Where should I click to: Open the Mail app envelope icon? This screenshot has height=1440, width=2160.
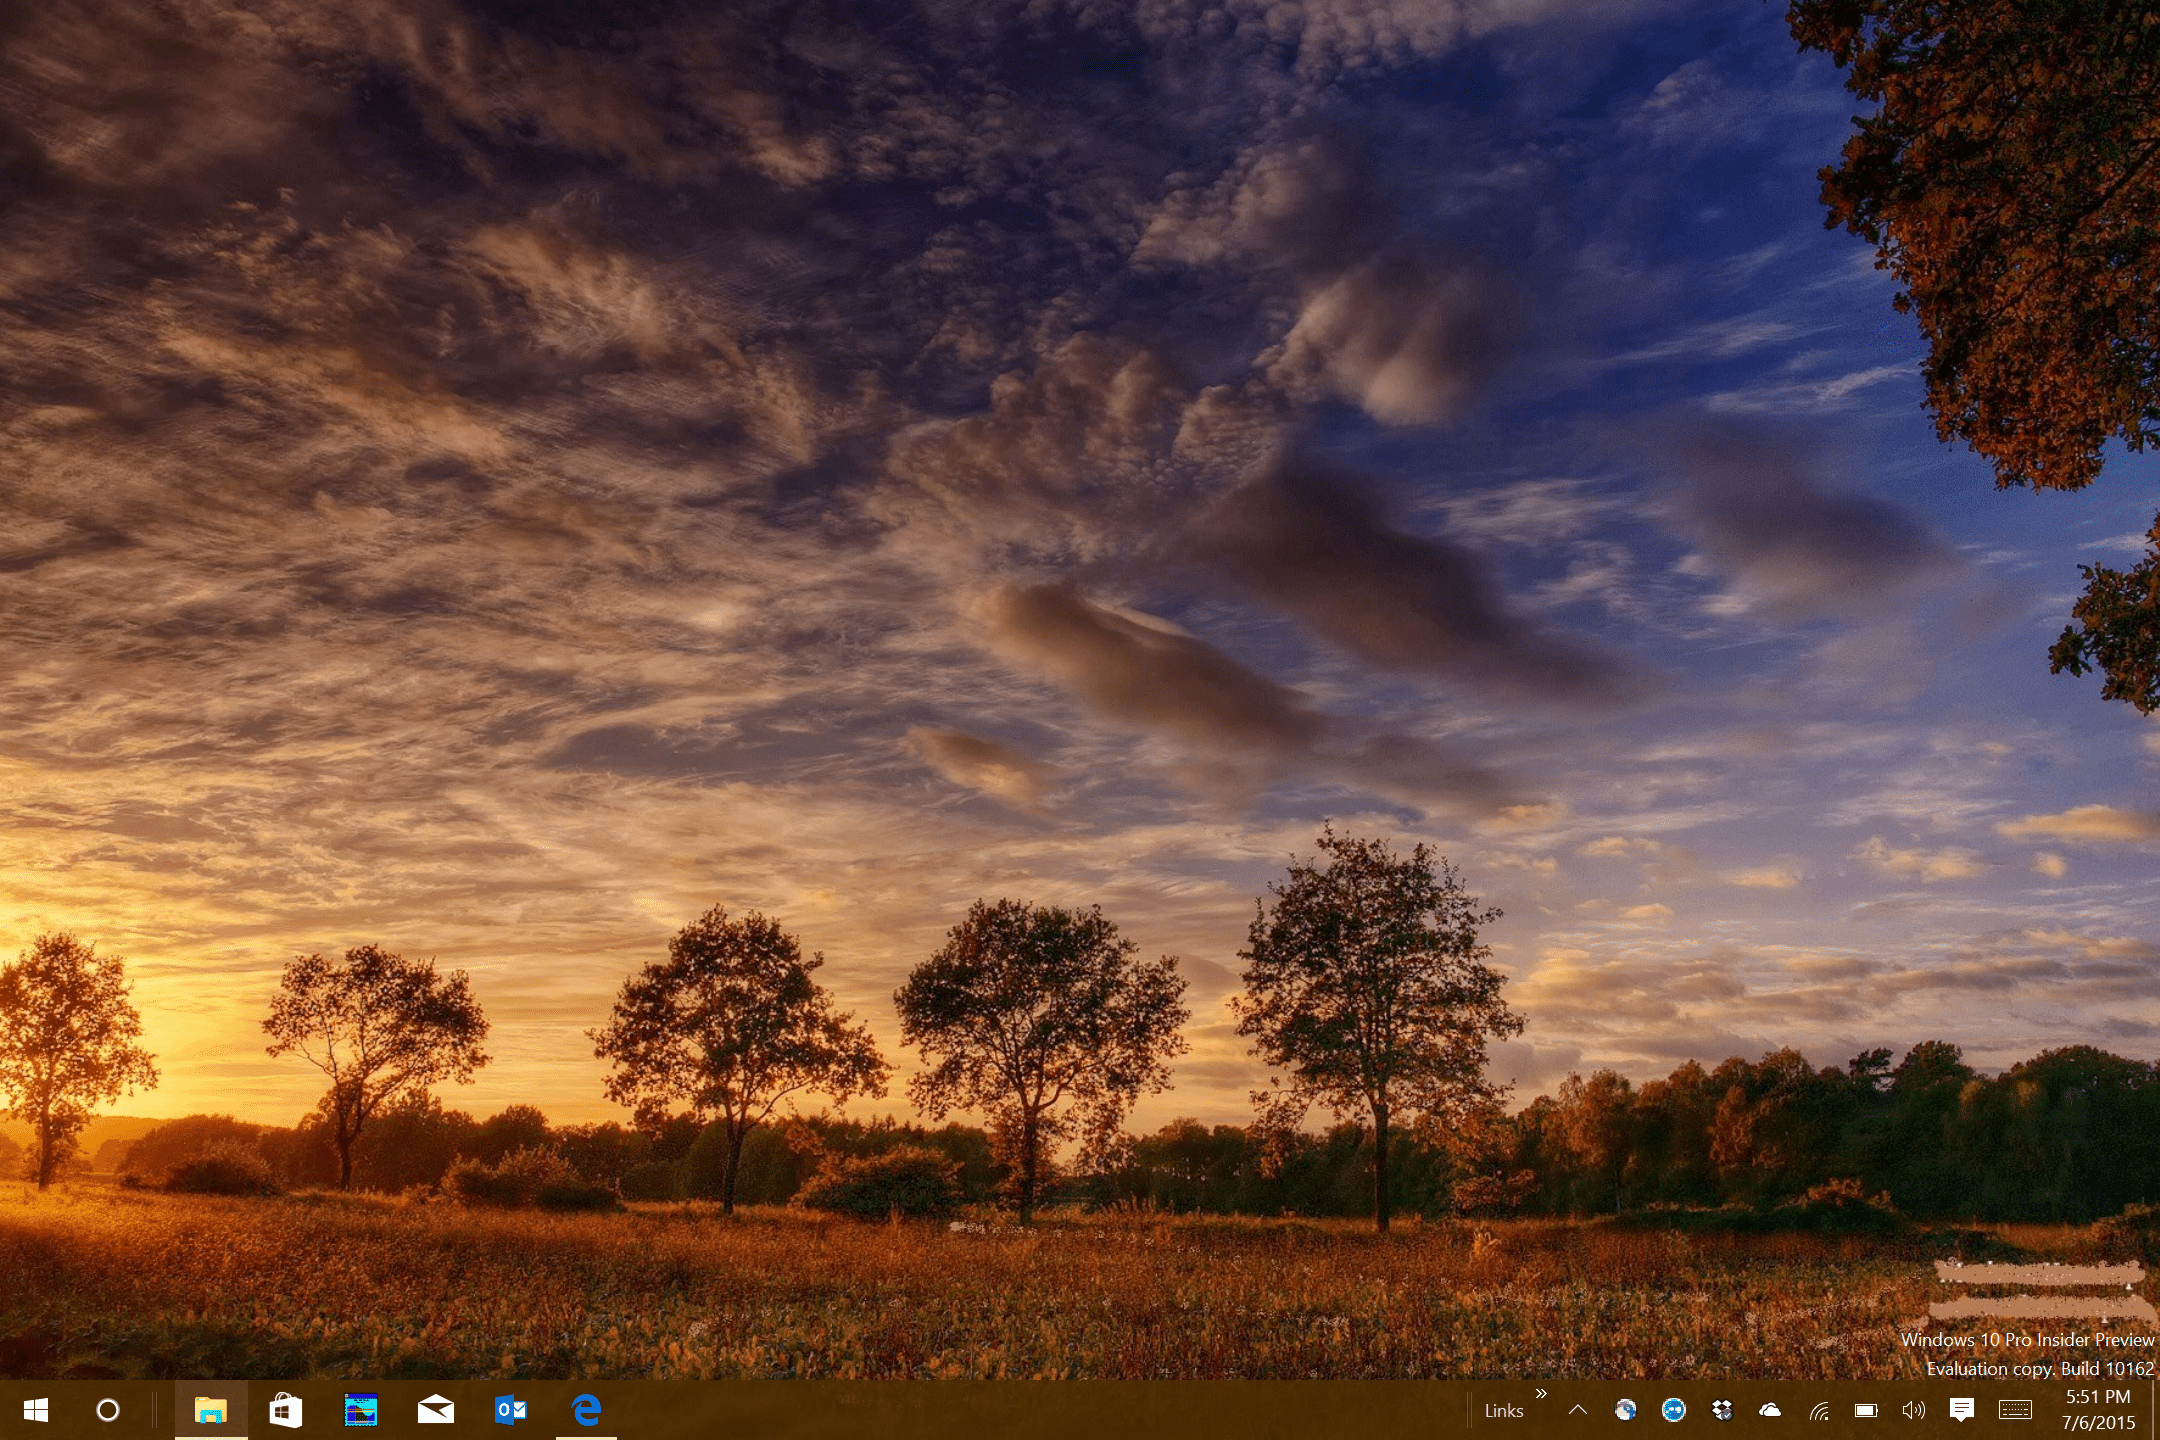pos(435,1410)
